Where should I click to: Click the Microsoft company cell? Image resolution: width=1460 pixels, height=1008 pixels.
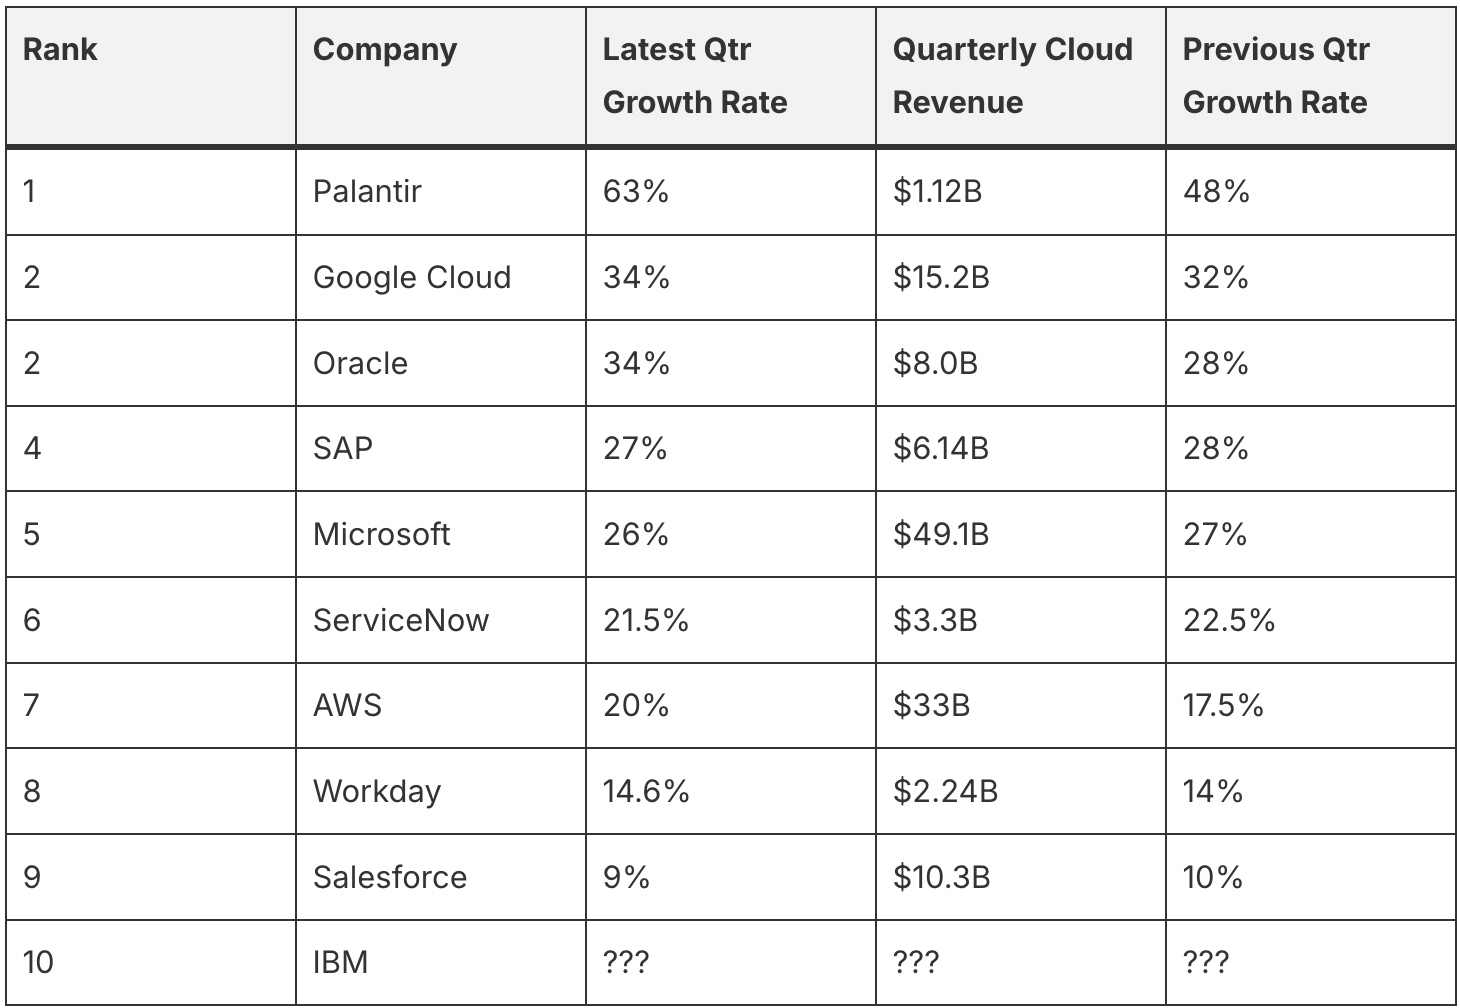click(x=381, y=534)
